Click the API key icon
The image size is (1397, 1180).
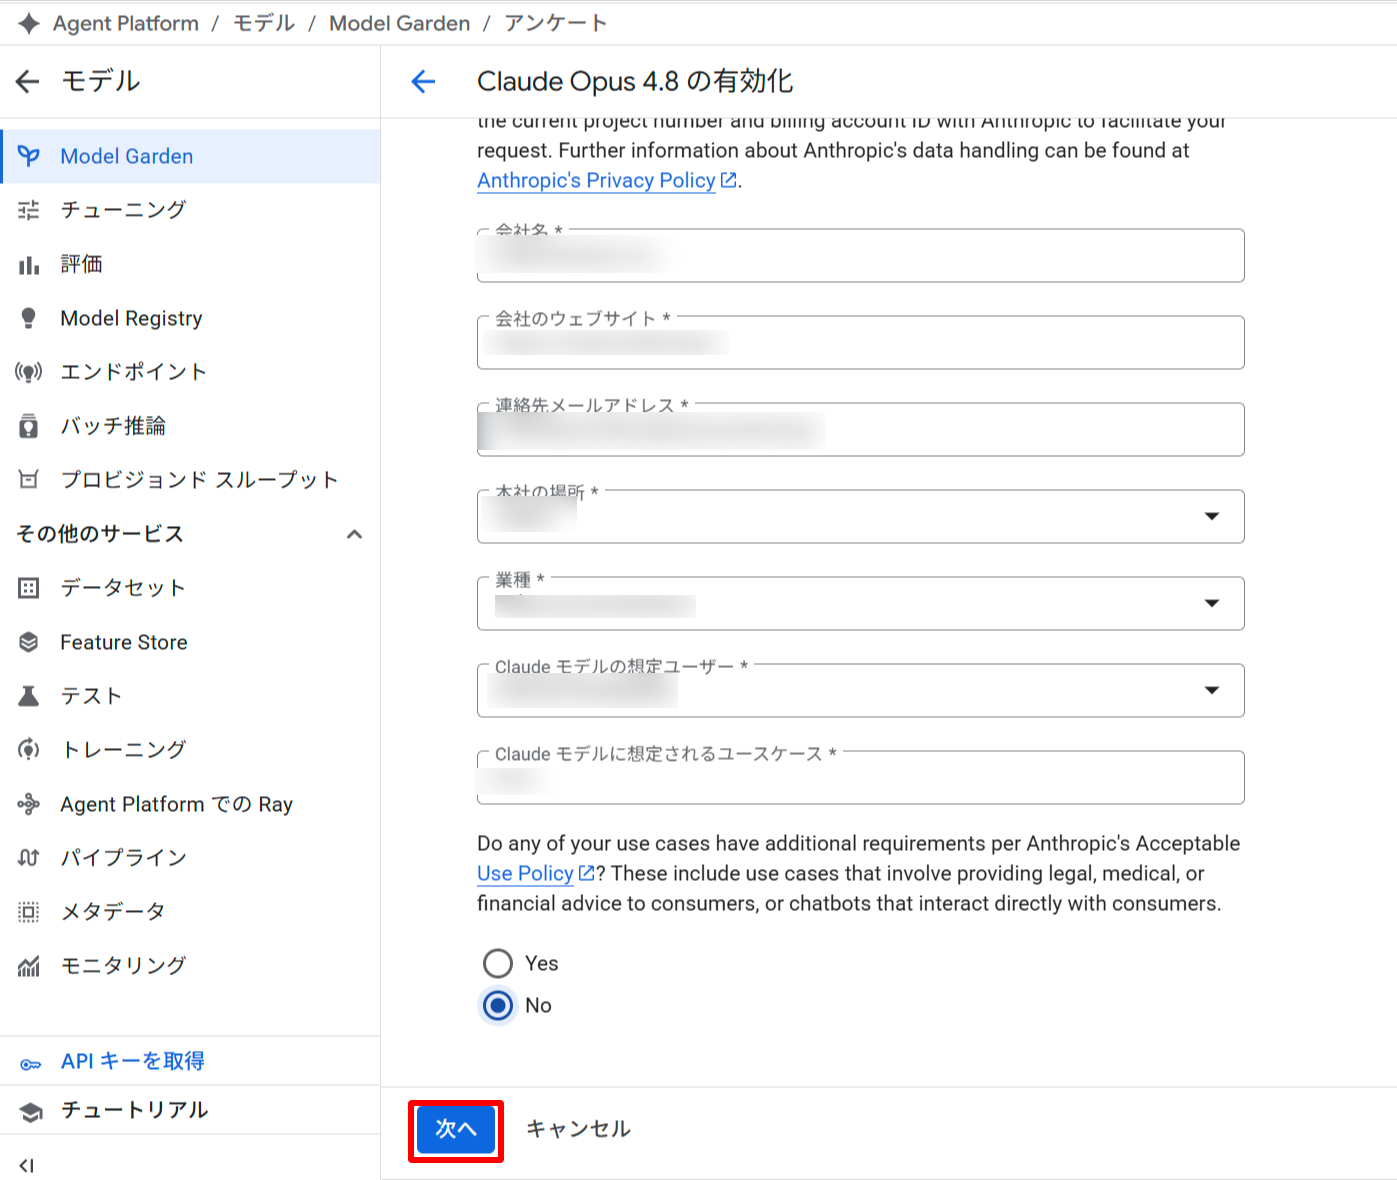tap(31, 1063)
